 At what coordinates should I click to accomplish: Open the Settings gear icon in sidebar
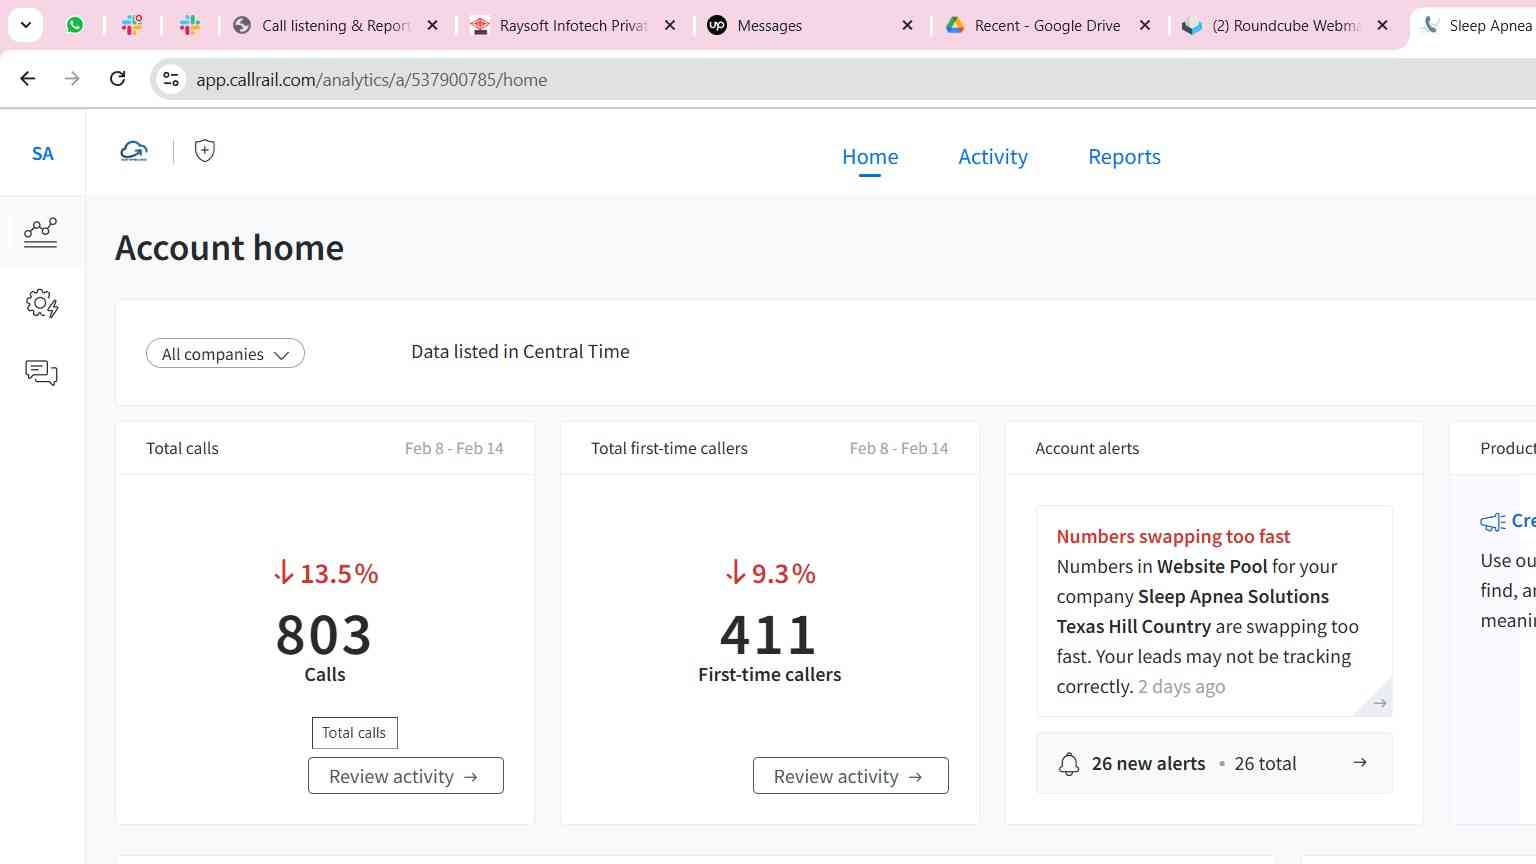click(x=41, y=303)
